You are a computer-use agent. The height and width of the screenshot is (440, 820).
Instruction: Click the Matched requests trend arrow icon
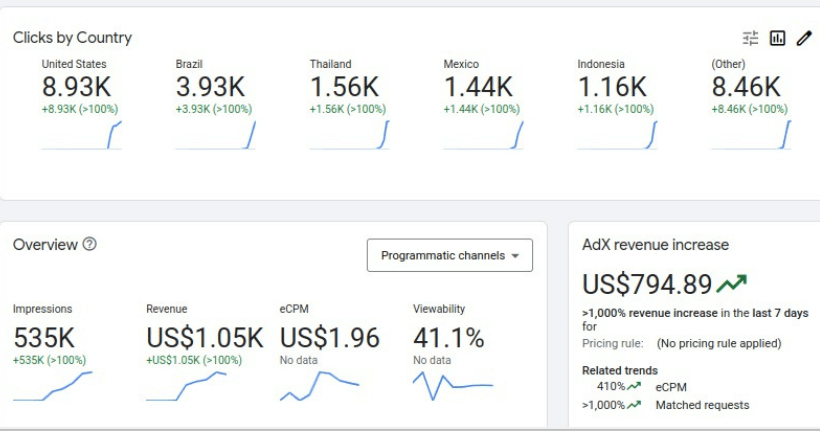[x=634, y=405]
